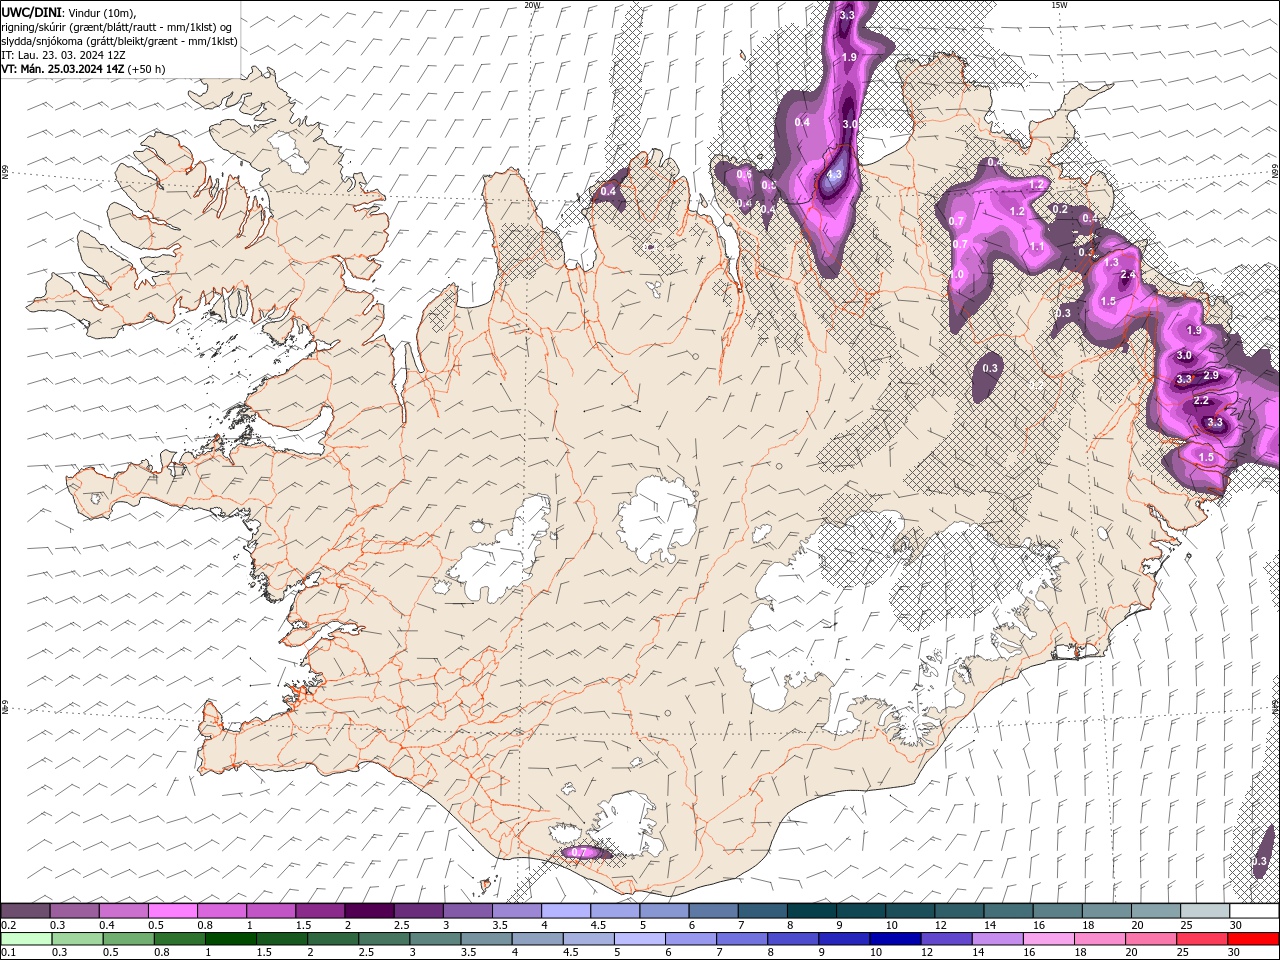Select the bright pink 0.5 swatch in upper legend

(172, 911)
